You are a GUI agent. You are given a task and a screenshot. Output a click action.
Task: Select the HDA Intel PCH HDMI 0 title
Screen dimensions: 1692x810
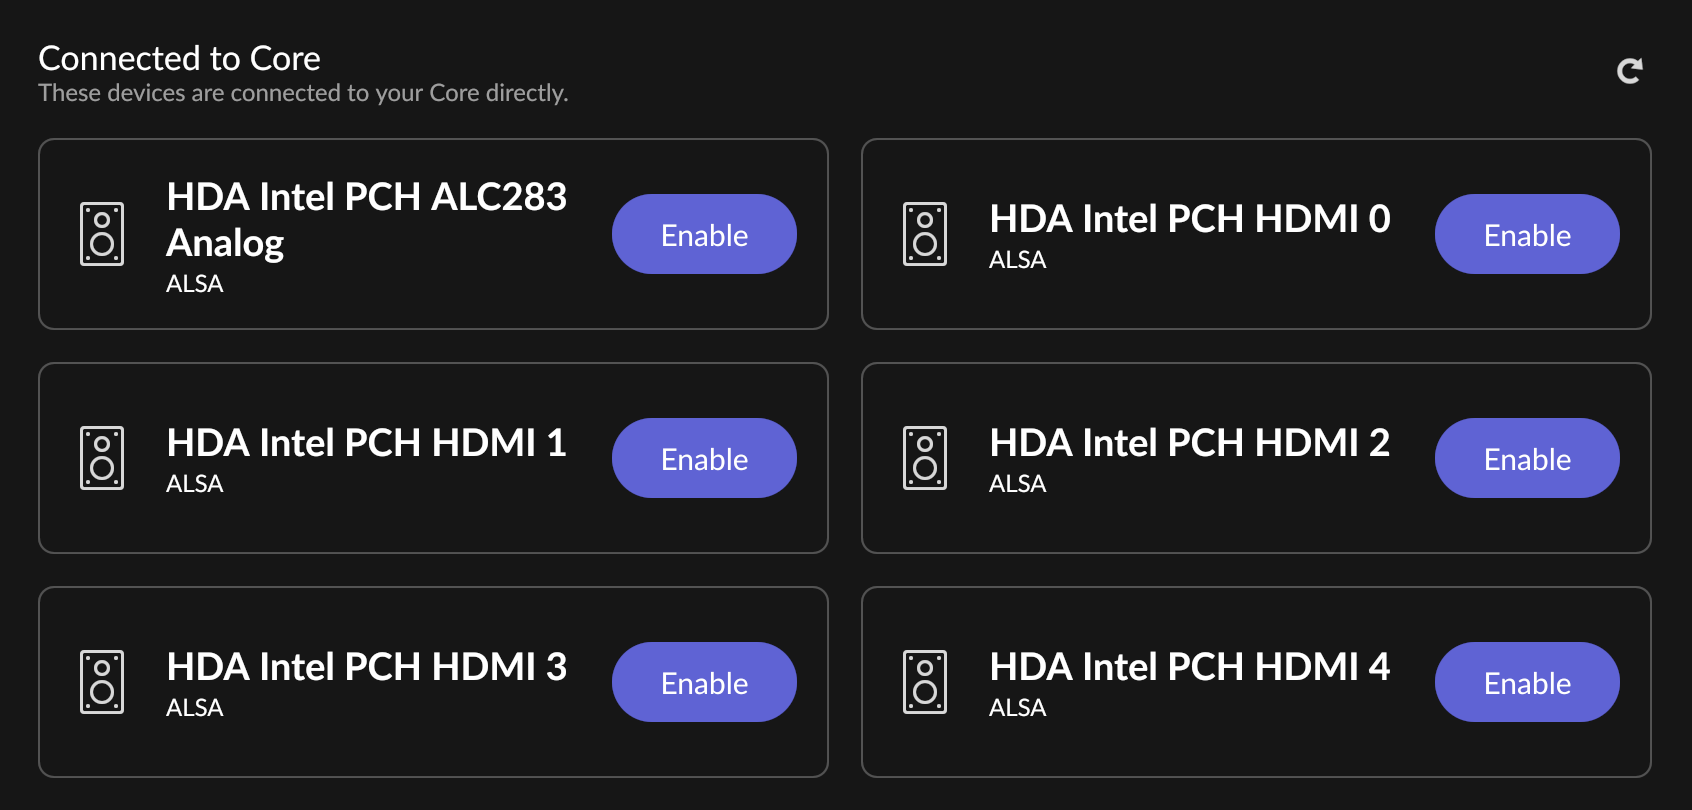[1190, 219]
